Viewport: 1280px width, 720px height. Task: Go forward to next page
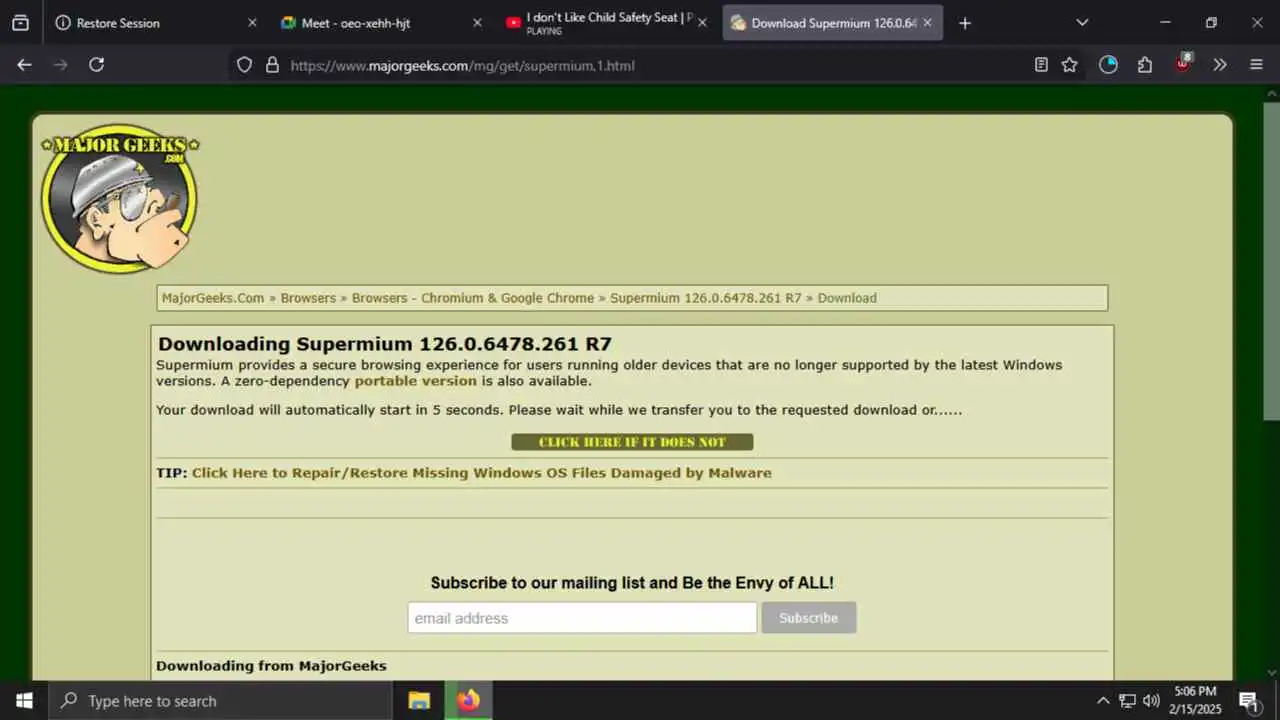tap(61, 65)
